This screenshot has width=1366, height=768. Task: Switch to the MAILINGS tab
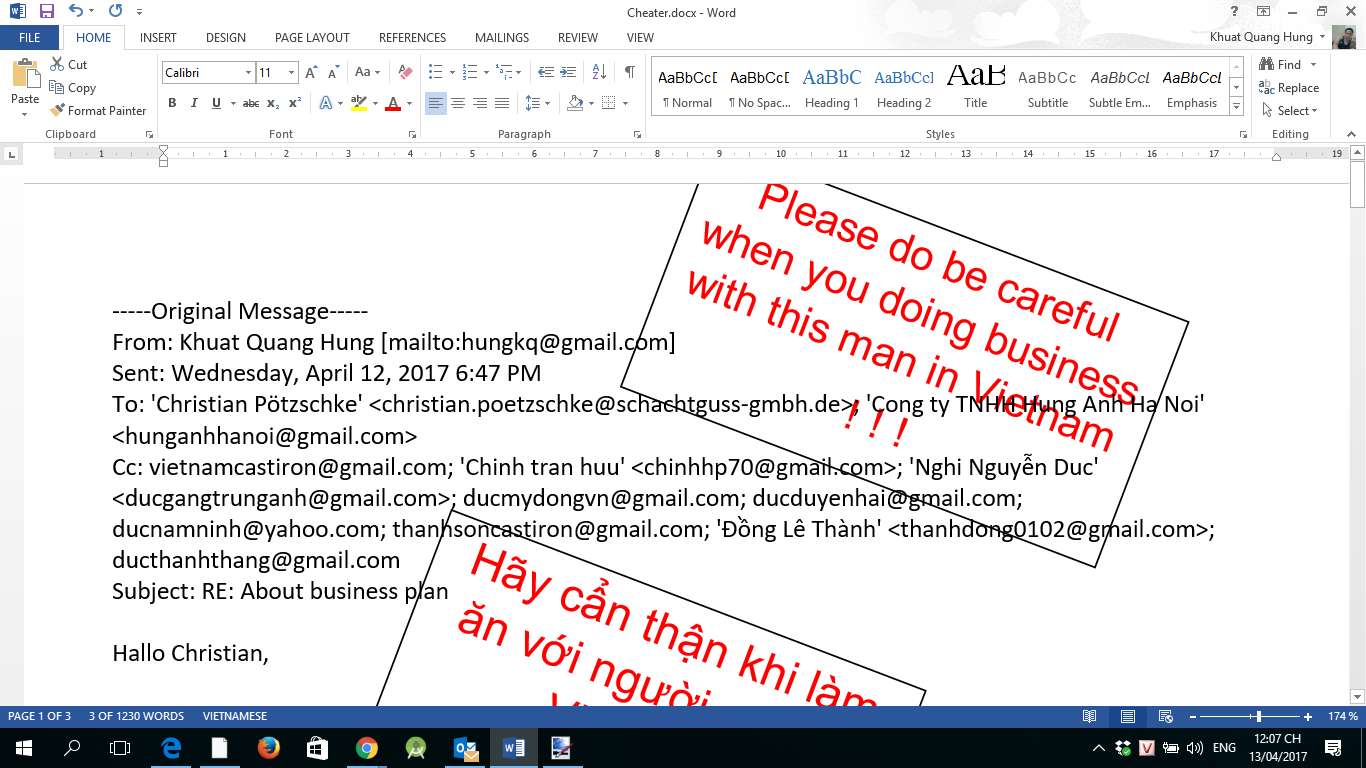502,38
